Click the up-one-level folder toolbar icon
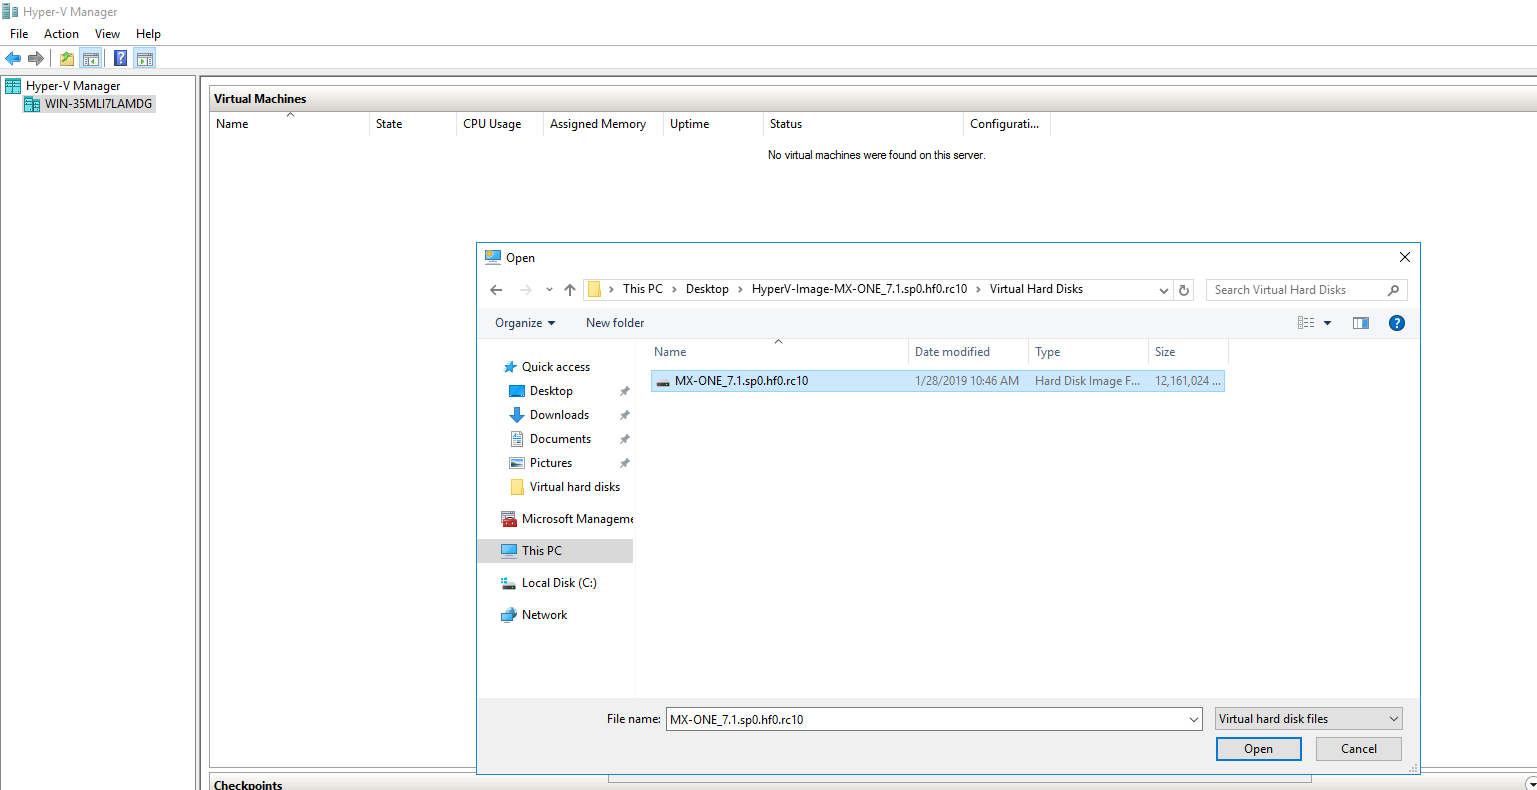The image size is (1537, 790). click(x=66, y=58)
